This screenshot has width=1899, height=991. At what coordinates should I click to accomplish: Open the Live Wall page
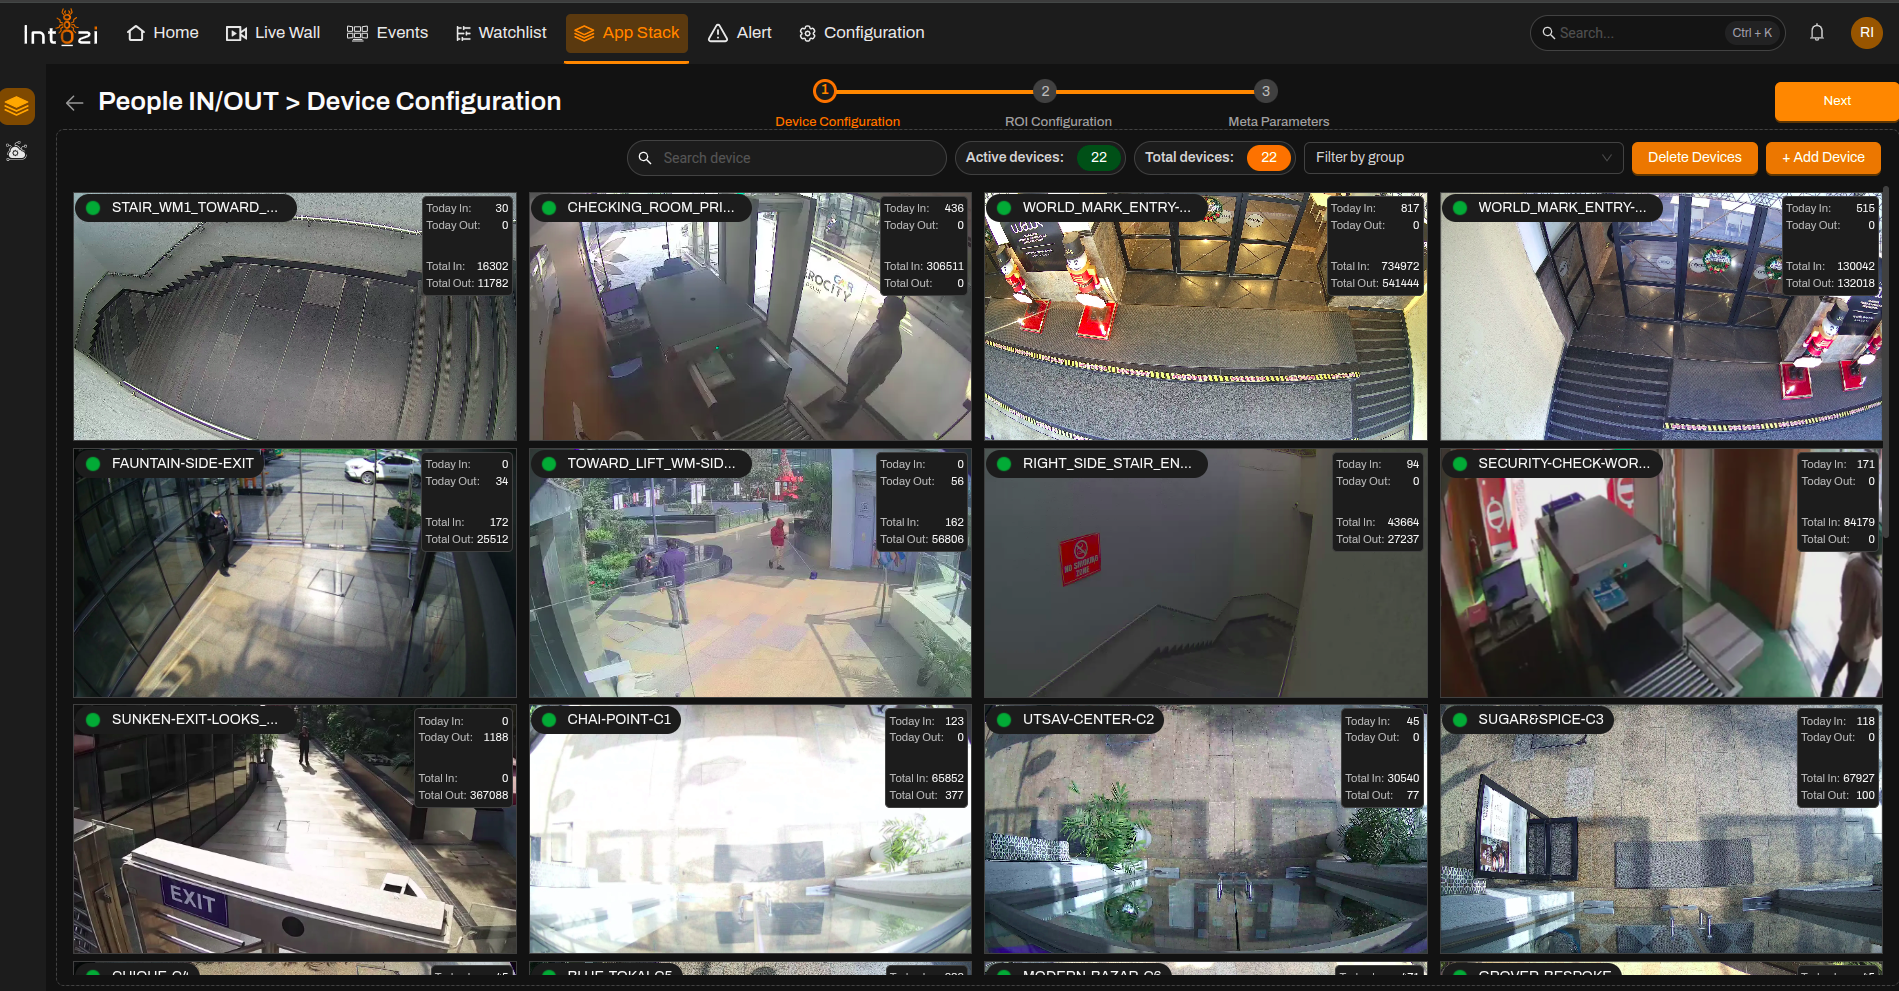(x=273, y=33)
